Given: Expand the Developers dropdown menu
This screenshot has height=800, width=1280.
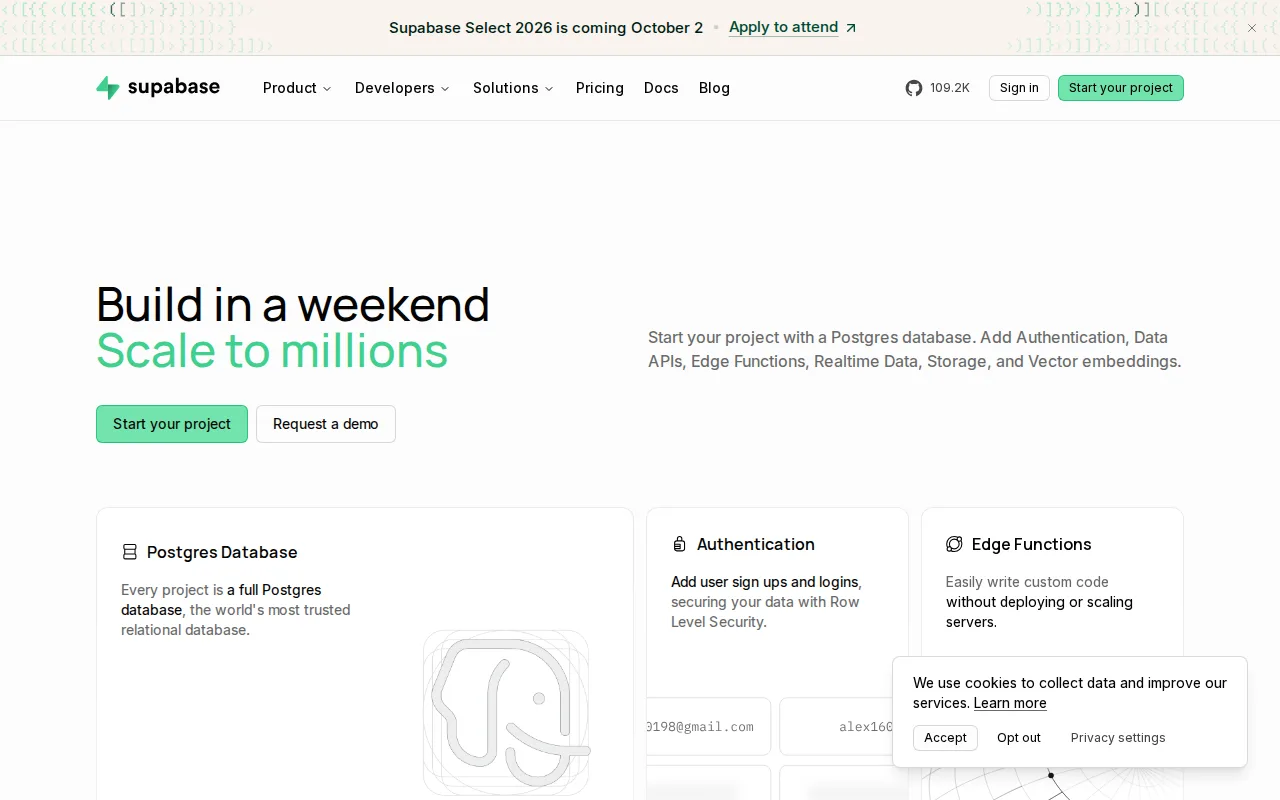Looking at the screenshot, I should [x=402, y=88].
